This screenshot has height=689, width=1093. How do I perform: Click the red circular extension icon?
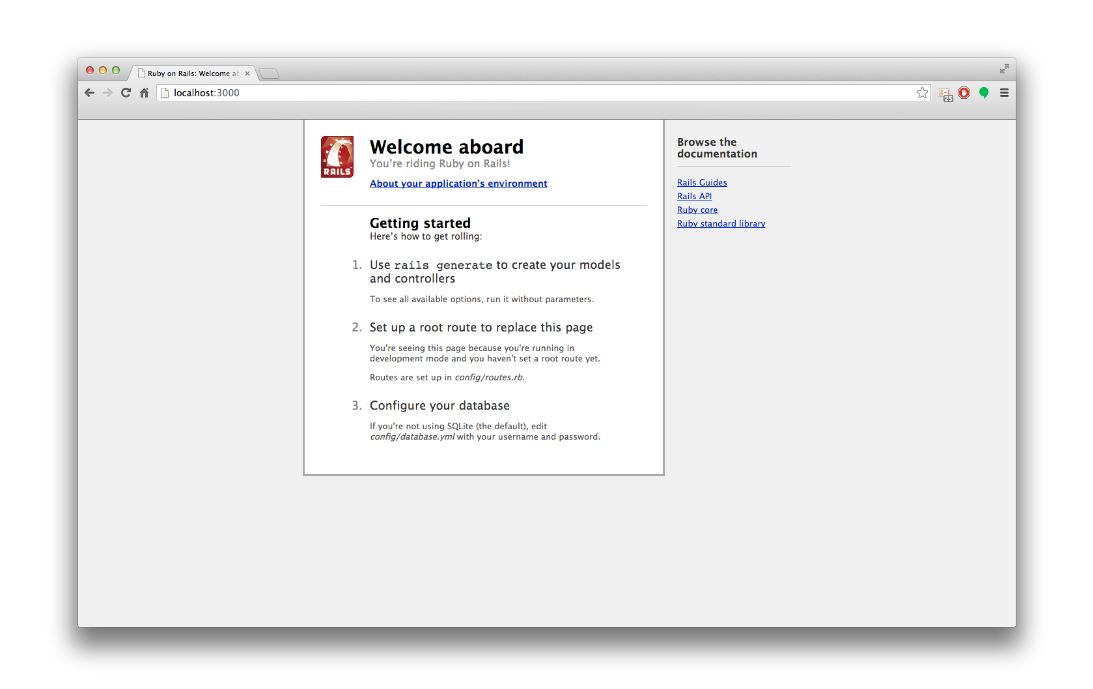964,93
